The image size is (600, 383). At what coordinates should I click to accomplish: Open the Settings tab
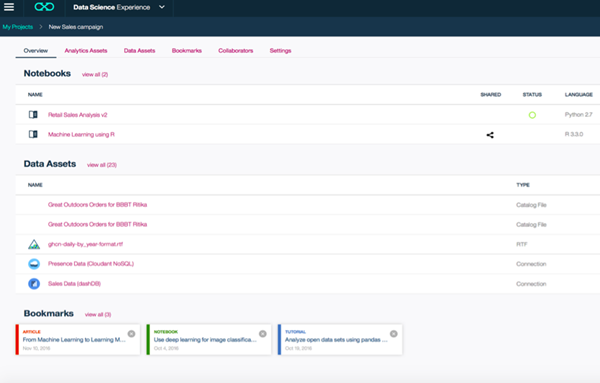point(280,51)
